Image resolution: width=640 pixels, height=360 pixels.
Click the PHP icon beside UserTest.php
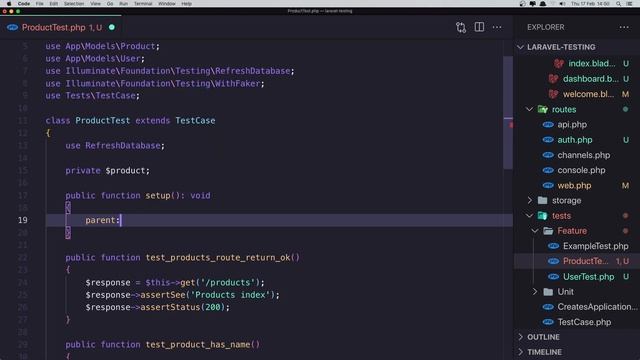[553, 277]
